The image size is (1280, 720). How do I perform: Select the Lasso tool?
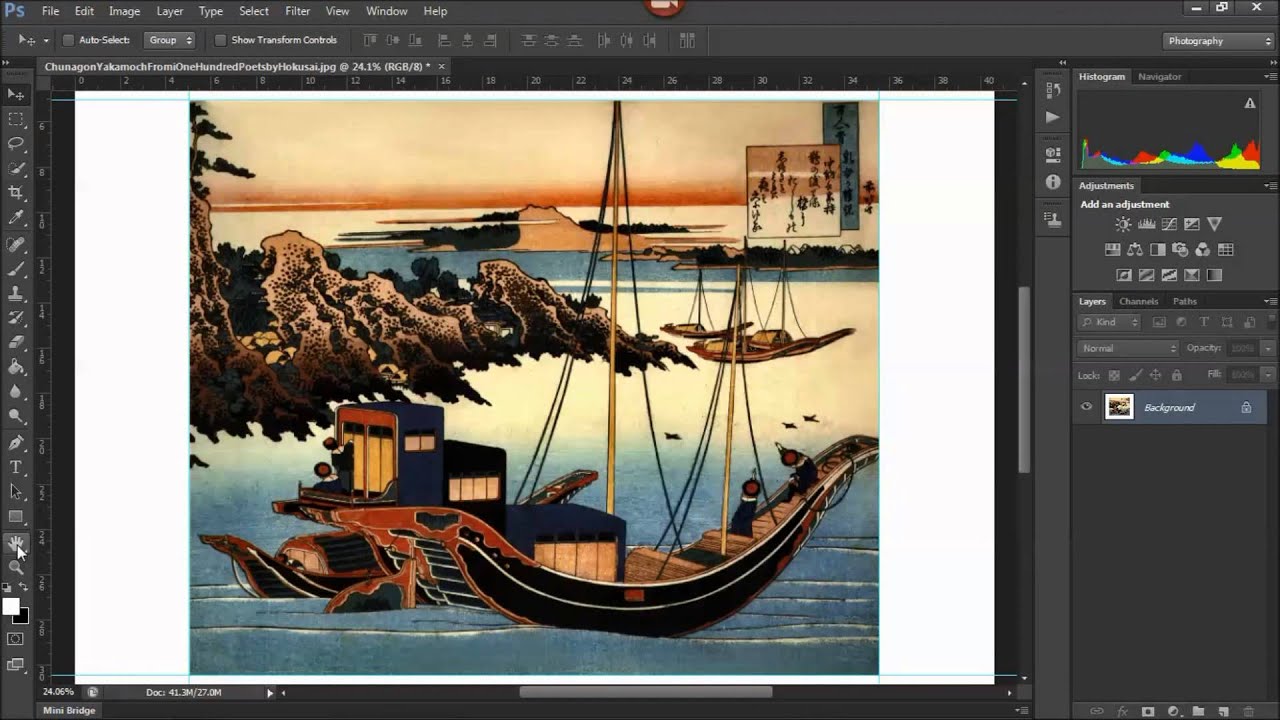[x=16, y=144]
